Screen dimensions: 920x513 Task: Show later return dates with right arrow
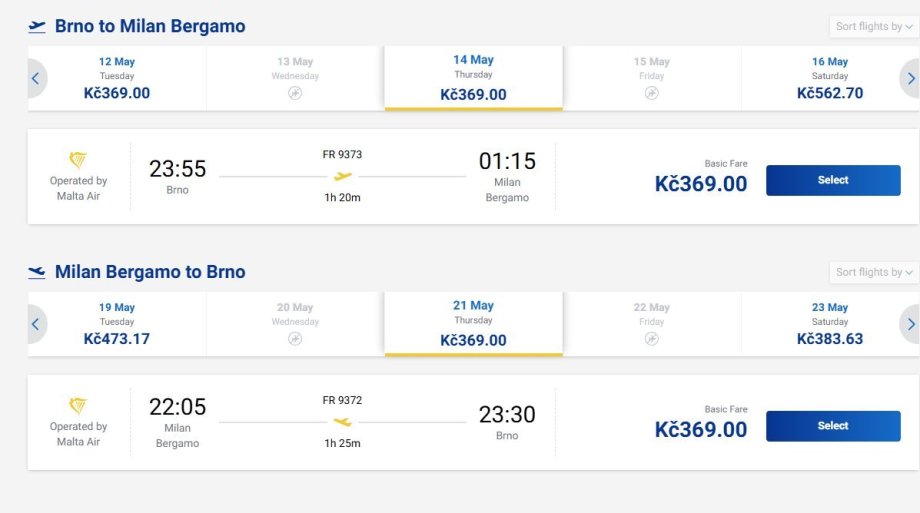tap(909, 324)
